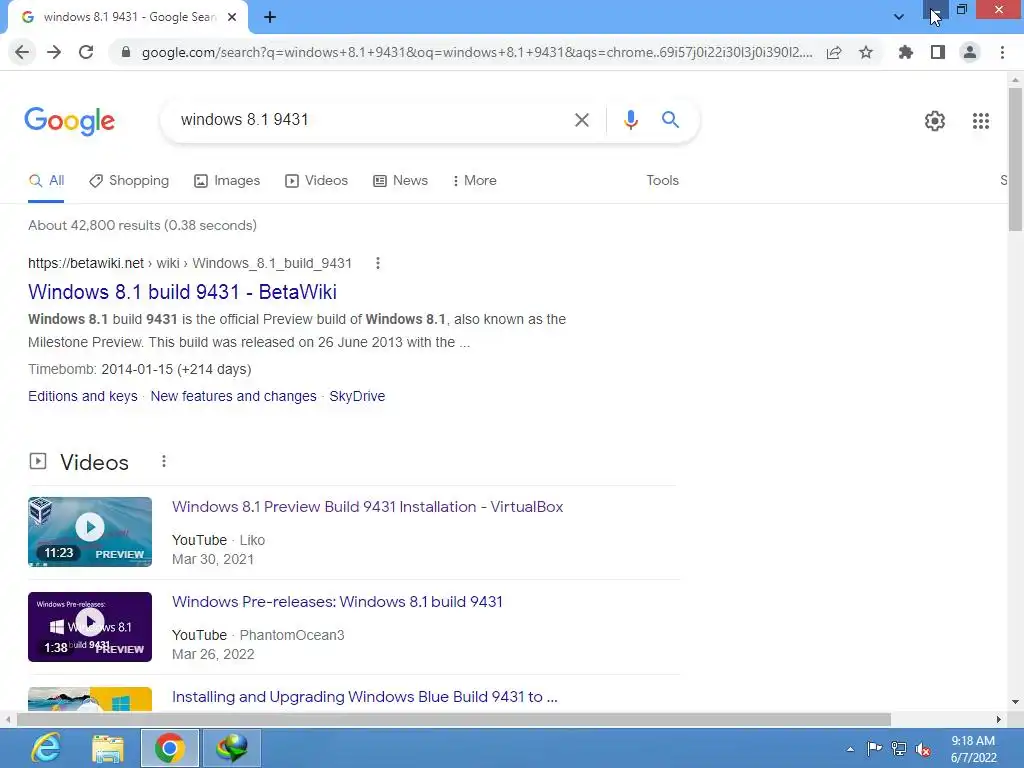The image size is (1024, 768).
Task: Show hidden system tray icons
Action: [x=850, y=749]
